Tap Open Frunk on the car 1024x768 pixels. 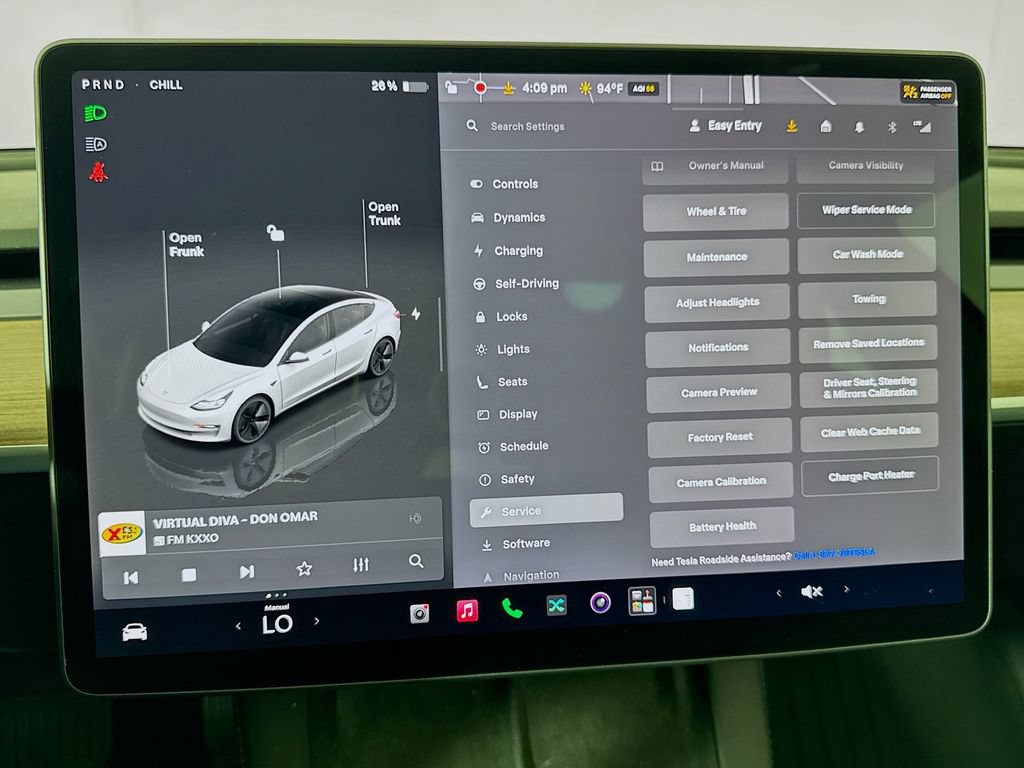[x=186, y=245]
